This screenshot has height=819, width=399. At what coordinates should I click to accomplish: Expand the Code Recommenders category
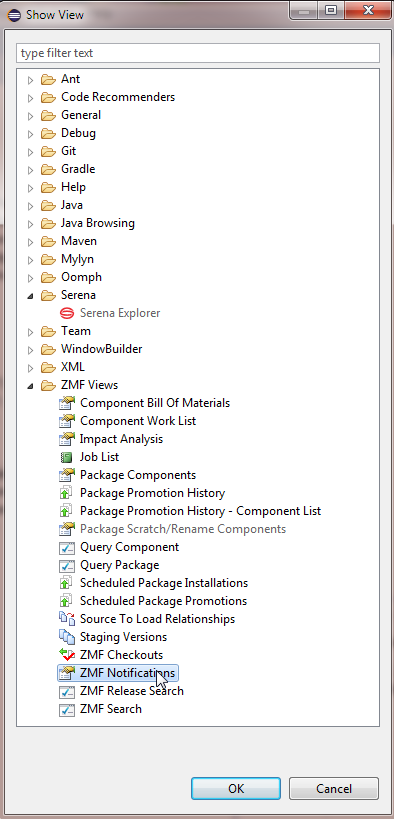[x=30, y=98]
